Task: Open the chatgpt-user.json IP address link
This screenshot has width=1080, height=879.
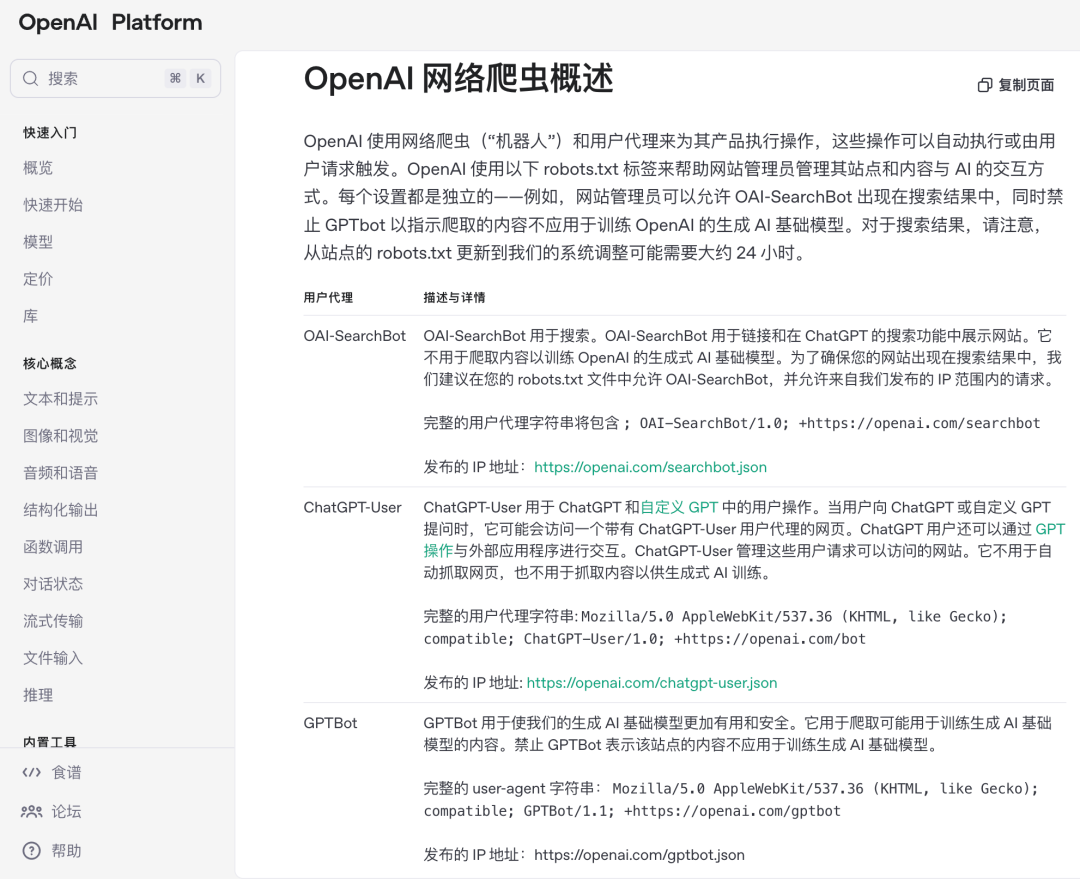Action: (652, 683)
